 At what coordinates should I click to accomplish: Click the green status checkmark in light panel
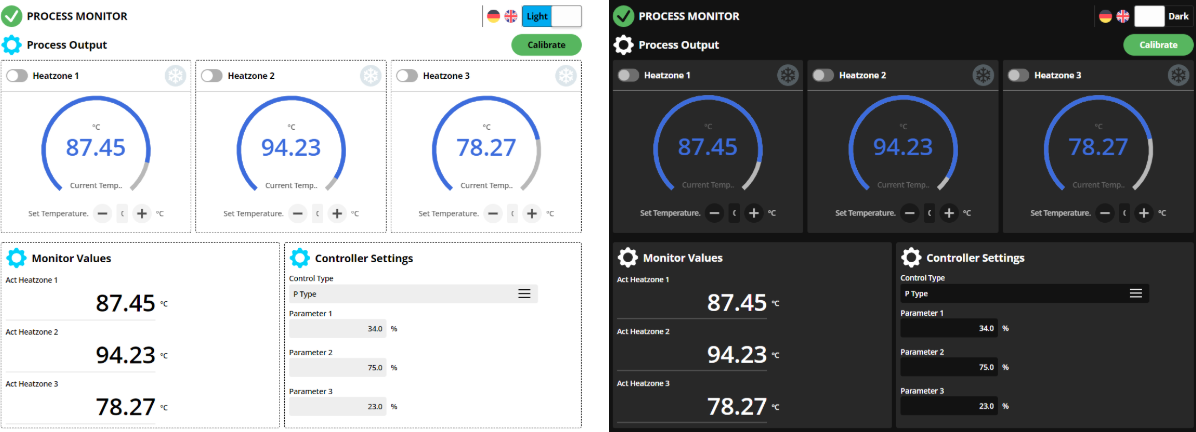(x=12, y=15)
